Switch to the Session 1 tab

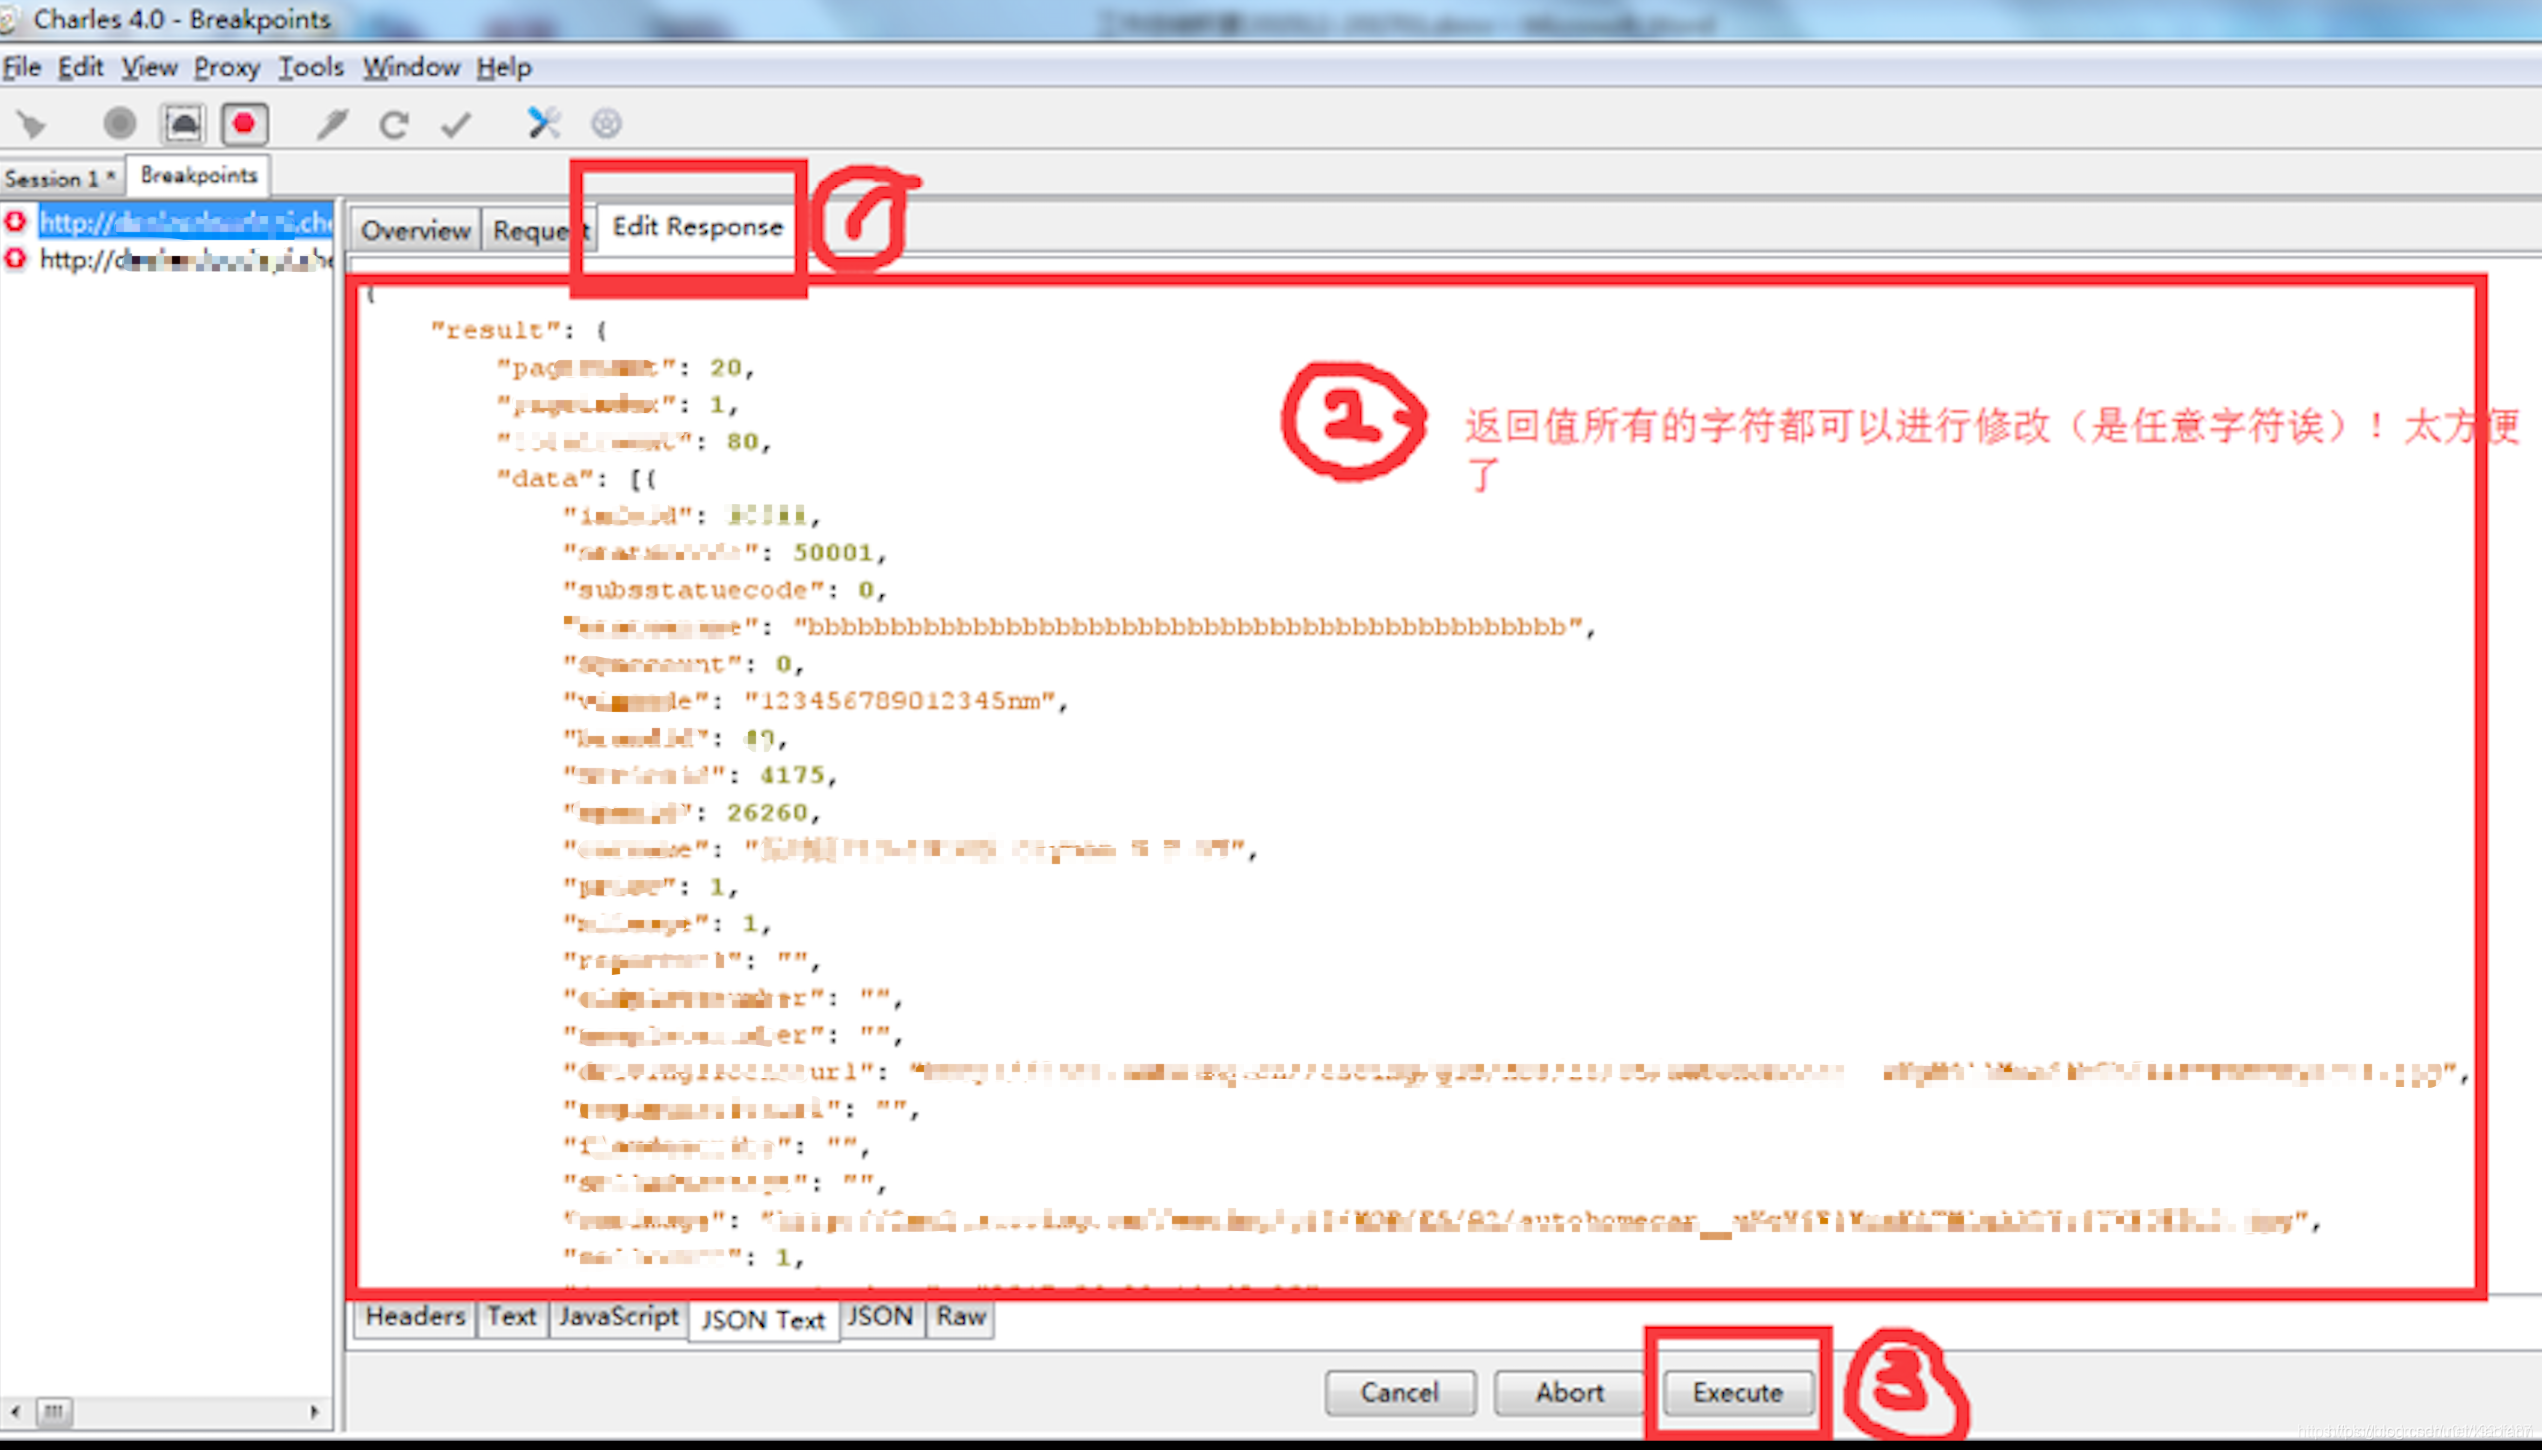pos(58,179)
